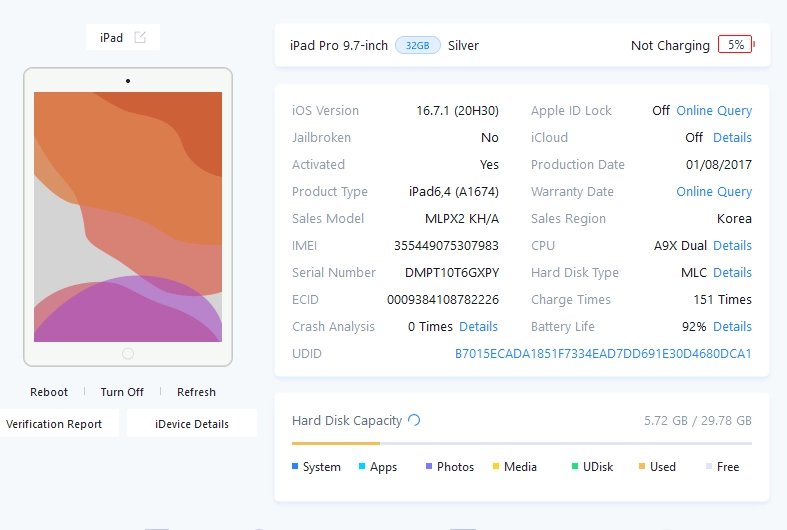Open Online Query for Apple ID Lock

(x=714, y=110)
